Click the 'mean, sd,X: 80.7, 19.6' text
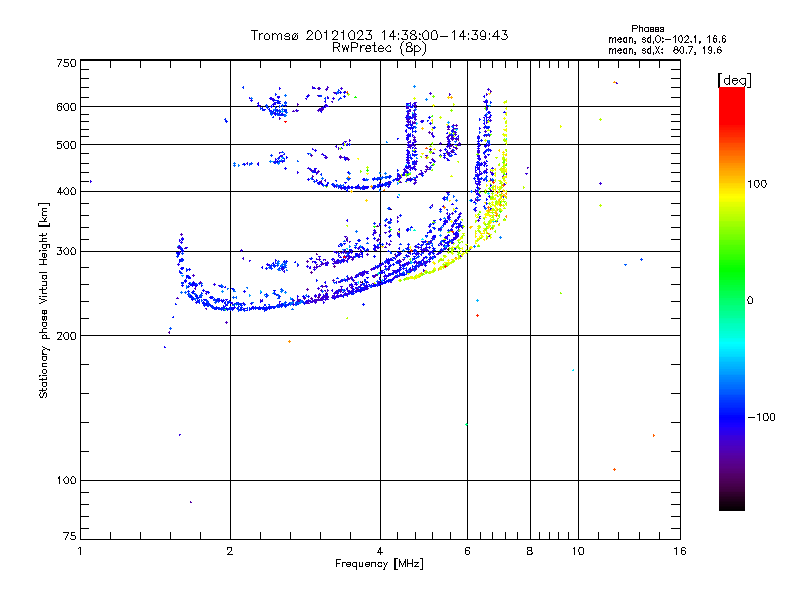 click(x=665, y=50)
